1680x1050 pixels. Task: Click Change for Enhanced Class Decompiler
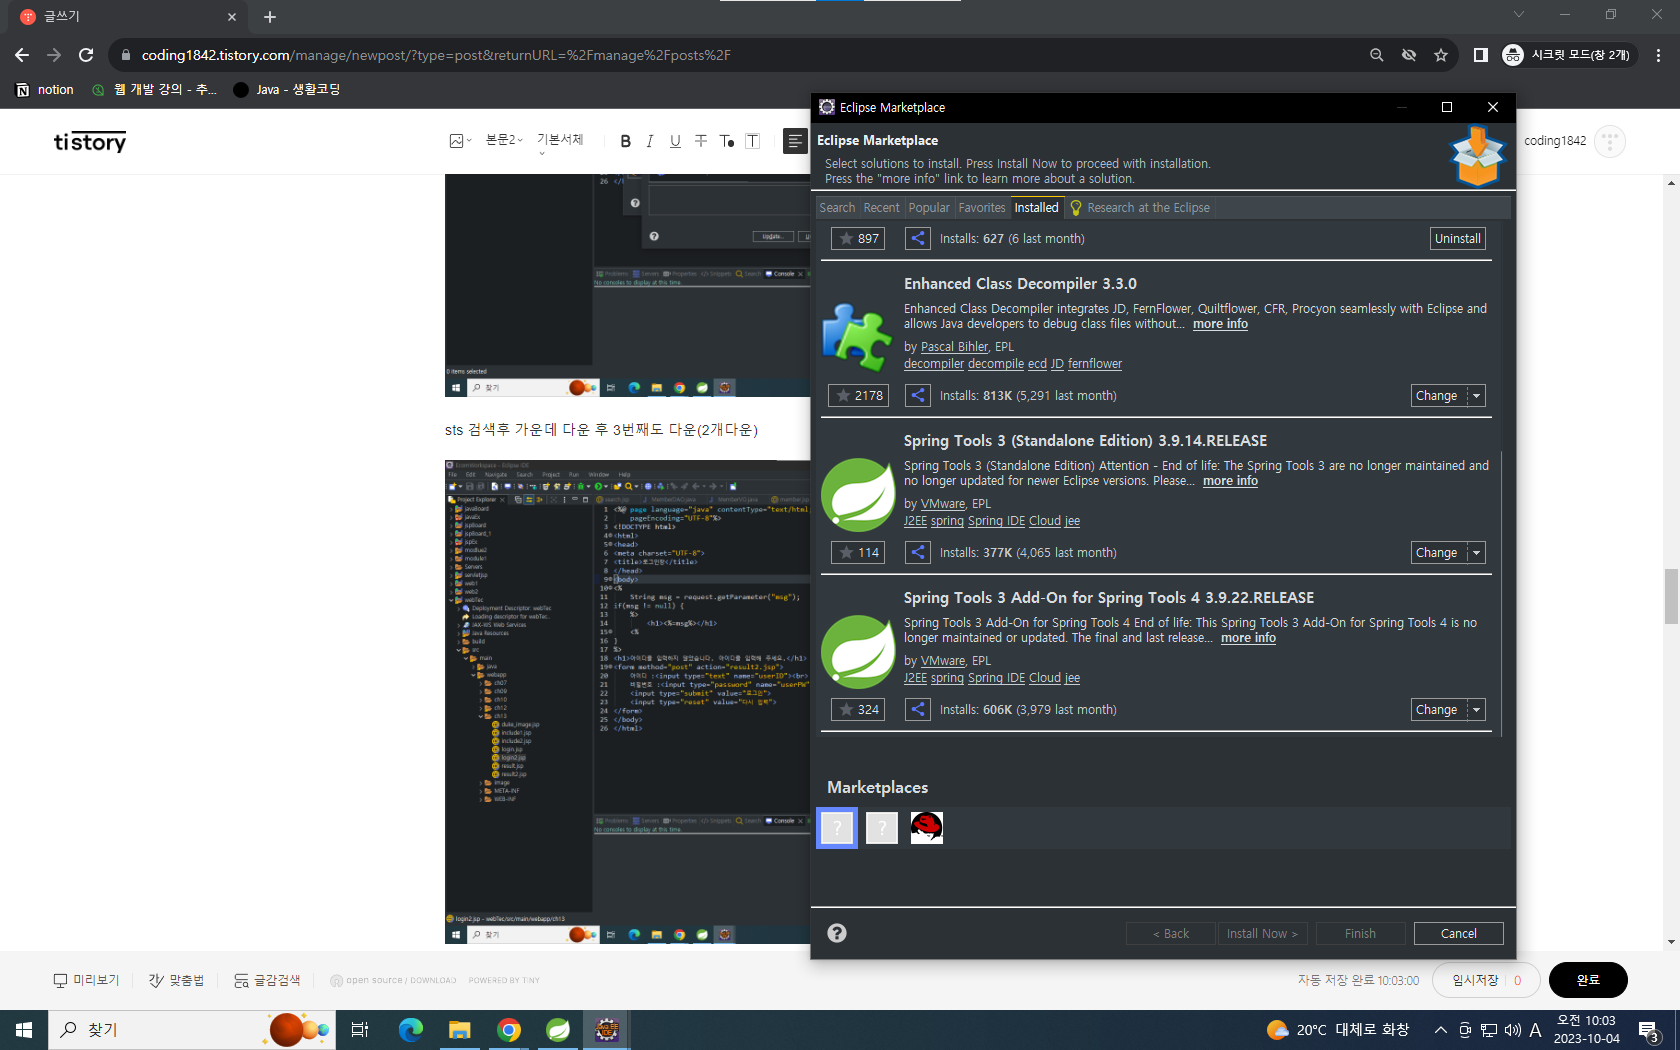point(1437,396)
